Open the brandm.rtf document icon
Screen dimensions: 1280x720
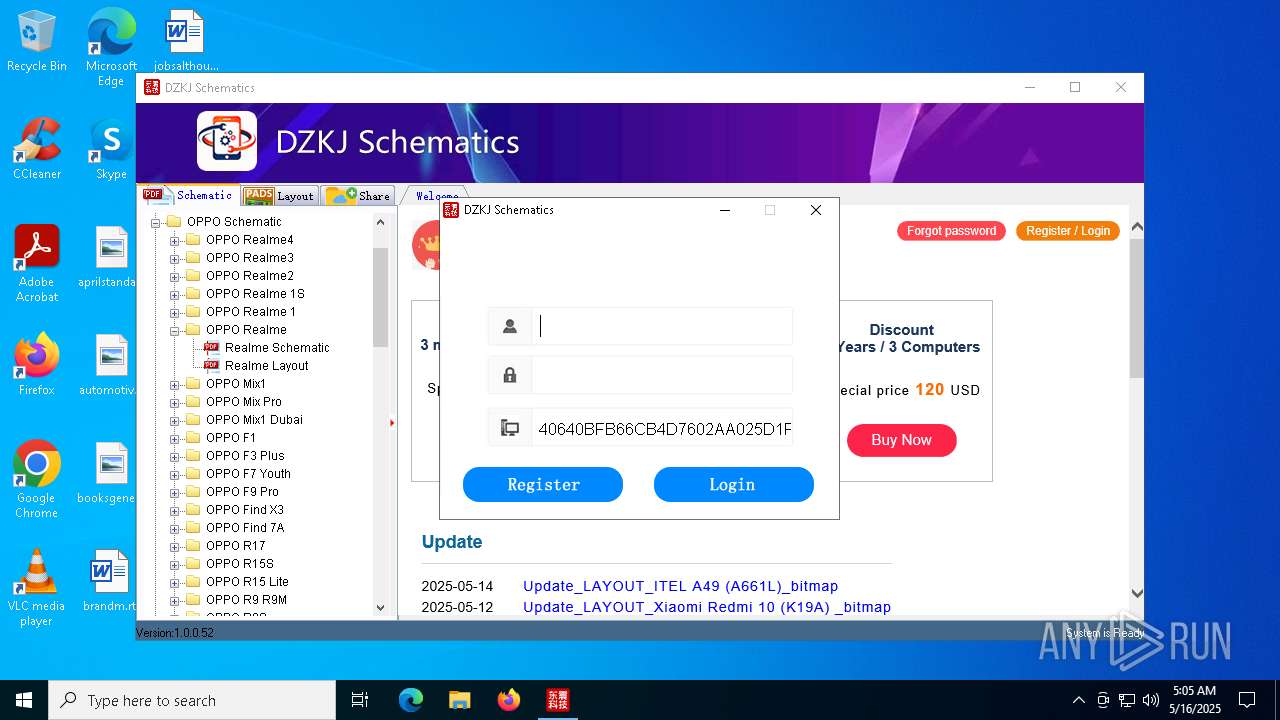(111, 580)
